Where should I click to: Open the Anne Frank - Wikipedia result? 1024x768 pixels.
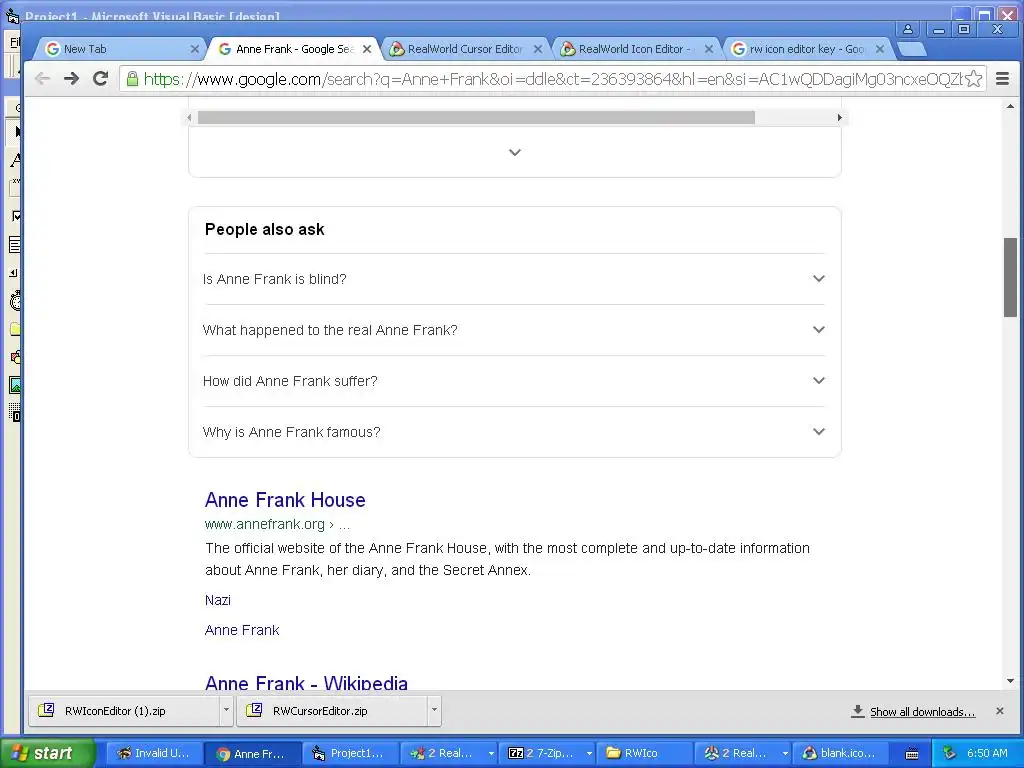pyautogui.click(x=306, y=682)
